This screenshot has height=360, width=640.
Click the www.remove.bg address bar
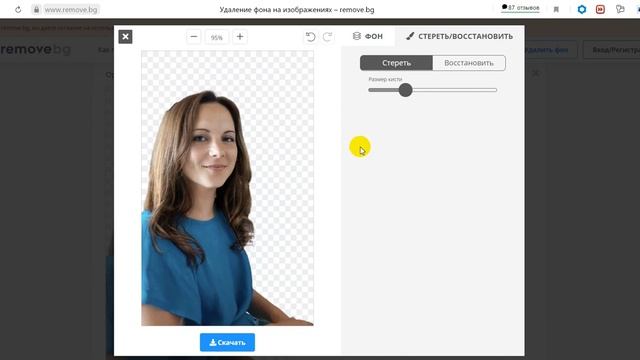70,9
